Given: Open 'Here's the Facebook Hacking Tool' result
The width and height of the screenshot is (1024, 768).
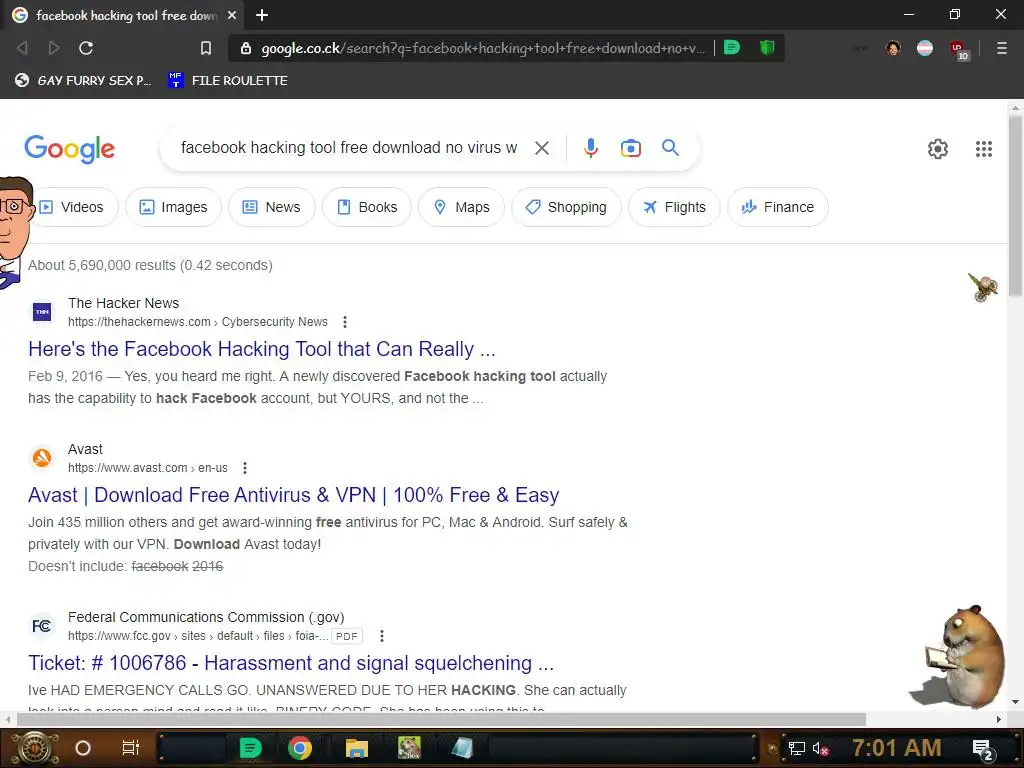Looking at the screenshot, I should pyautogui.click(x=262, y=349).
